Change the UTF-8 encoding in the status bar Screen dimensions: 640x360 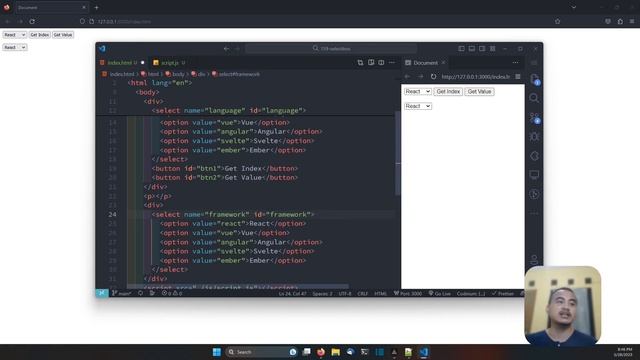345,293
